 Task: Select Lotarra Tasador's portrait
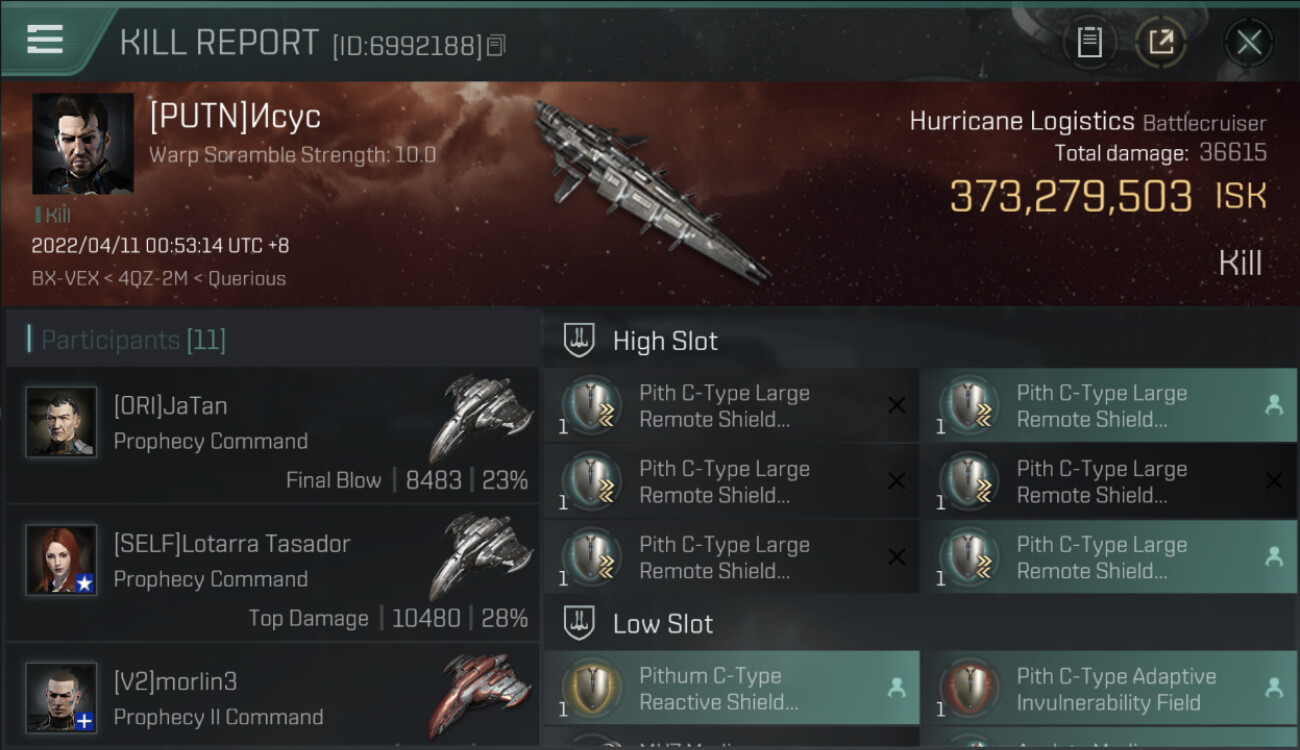pyautogui.click(x=62, y=560)
